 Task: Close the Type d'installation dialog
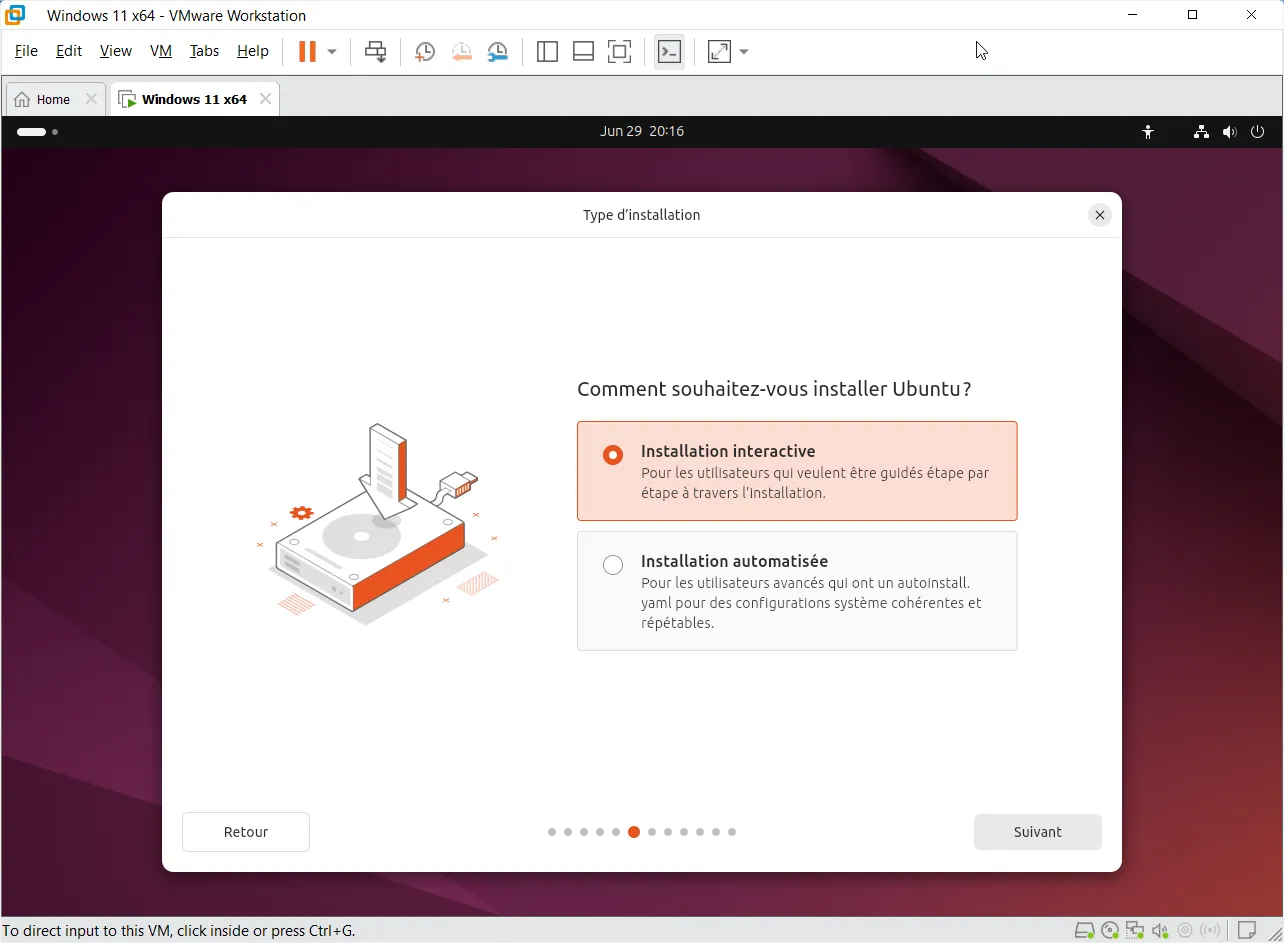[x=1100, y=215]
